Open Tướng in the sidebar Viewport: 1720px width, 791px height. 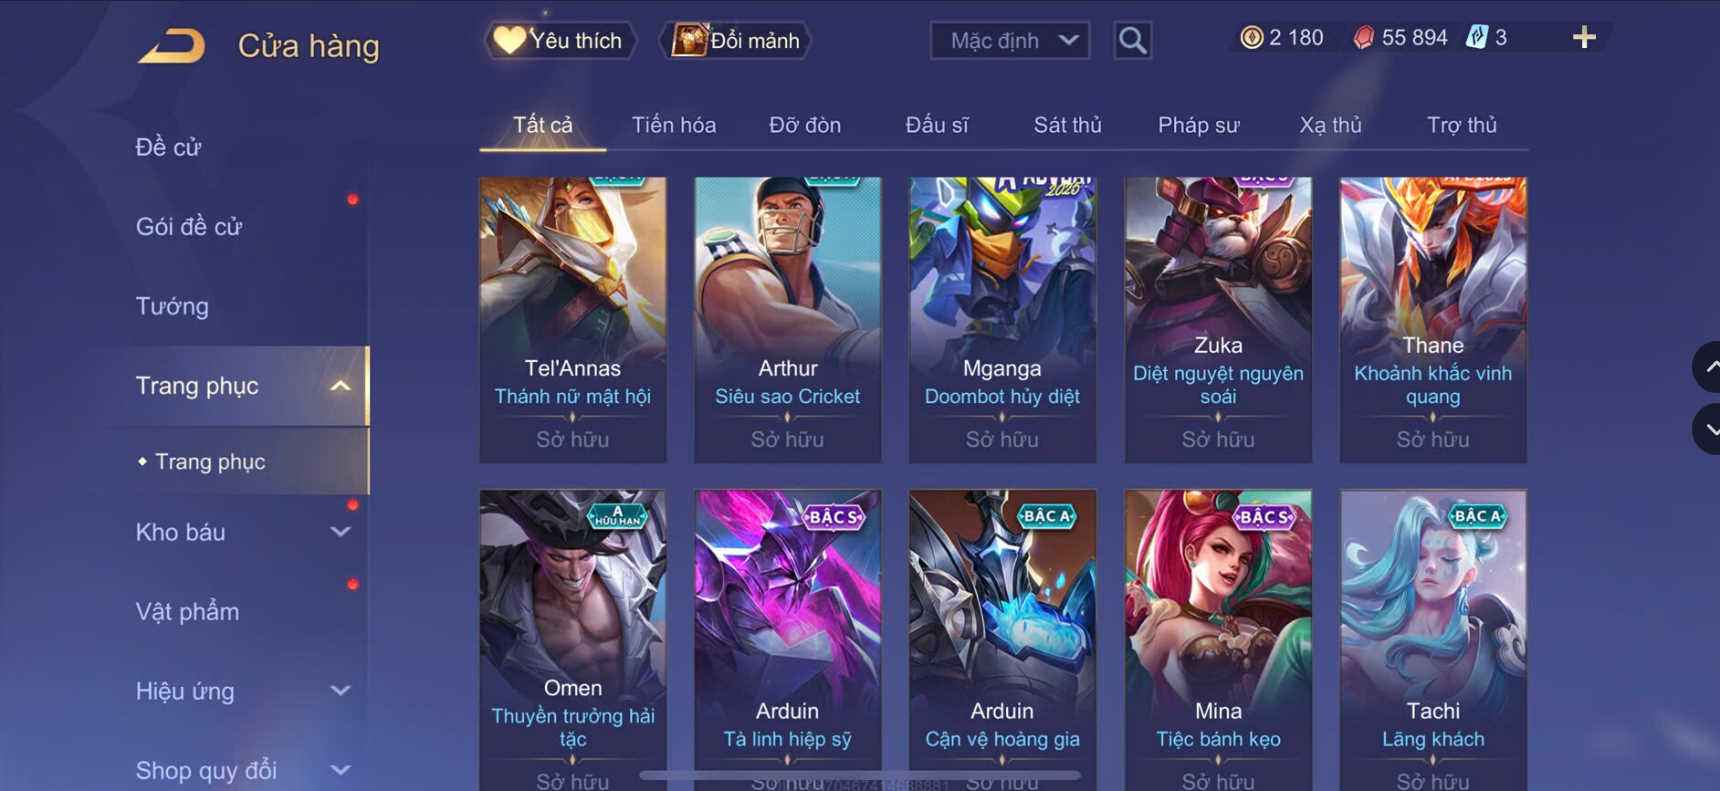point(172,306)
